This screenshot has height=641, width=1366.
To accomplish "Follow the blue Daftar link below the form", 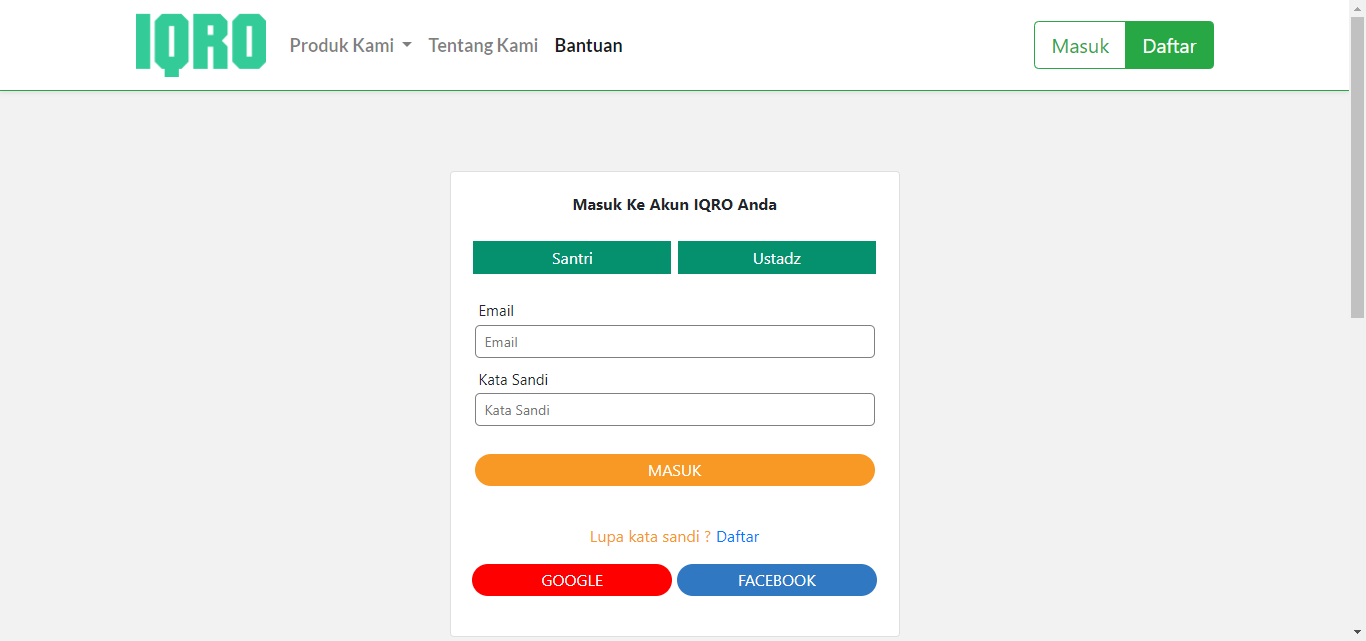I will (738, 537).
